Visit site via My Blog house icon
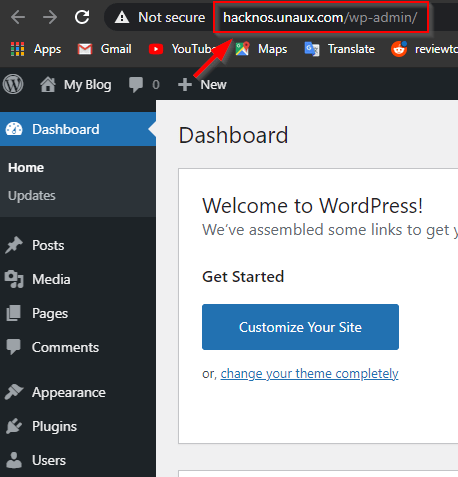The image size is (458, 477). pyautogui.click(x=48, y=85)
